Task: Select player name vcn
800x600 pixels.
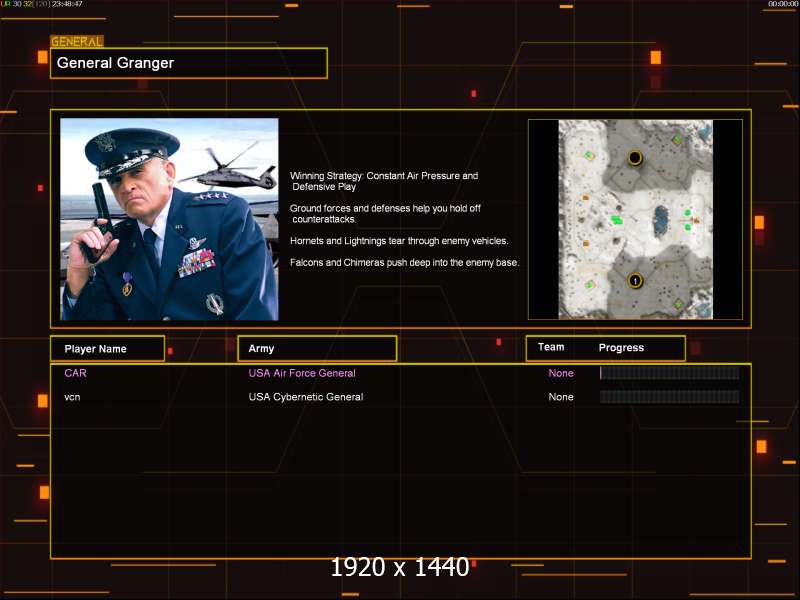Action: (72, 397)
